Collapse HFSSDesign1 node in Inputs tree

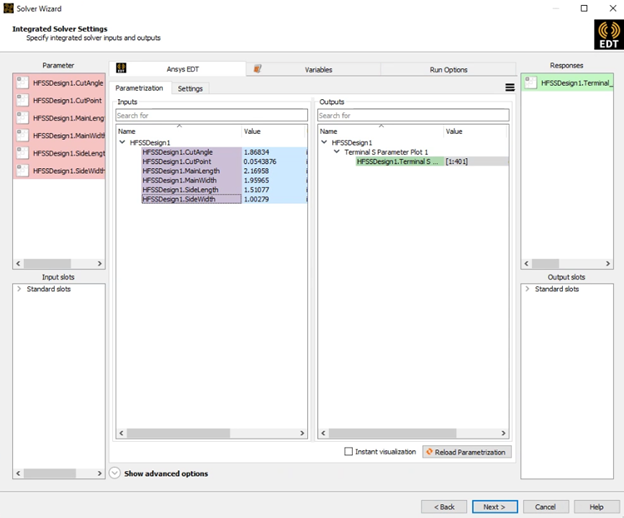[122, 142]
